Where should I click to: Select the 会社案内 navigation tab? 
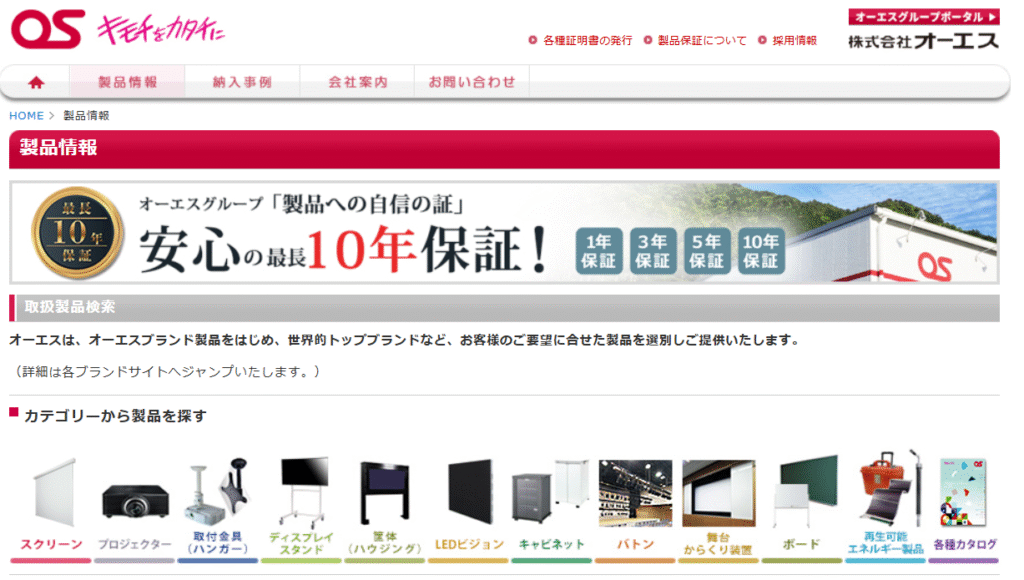pos(357,82)
